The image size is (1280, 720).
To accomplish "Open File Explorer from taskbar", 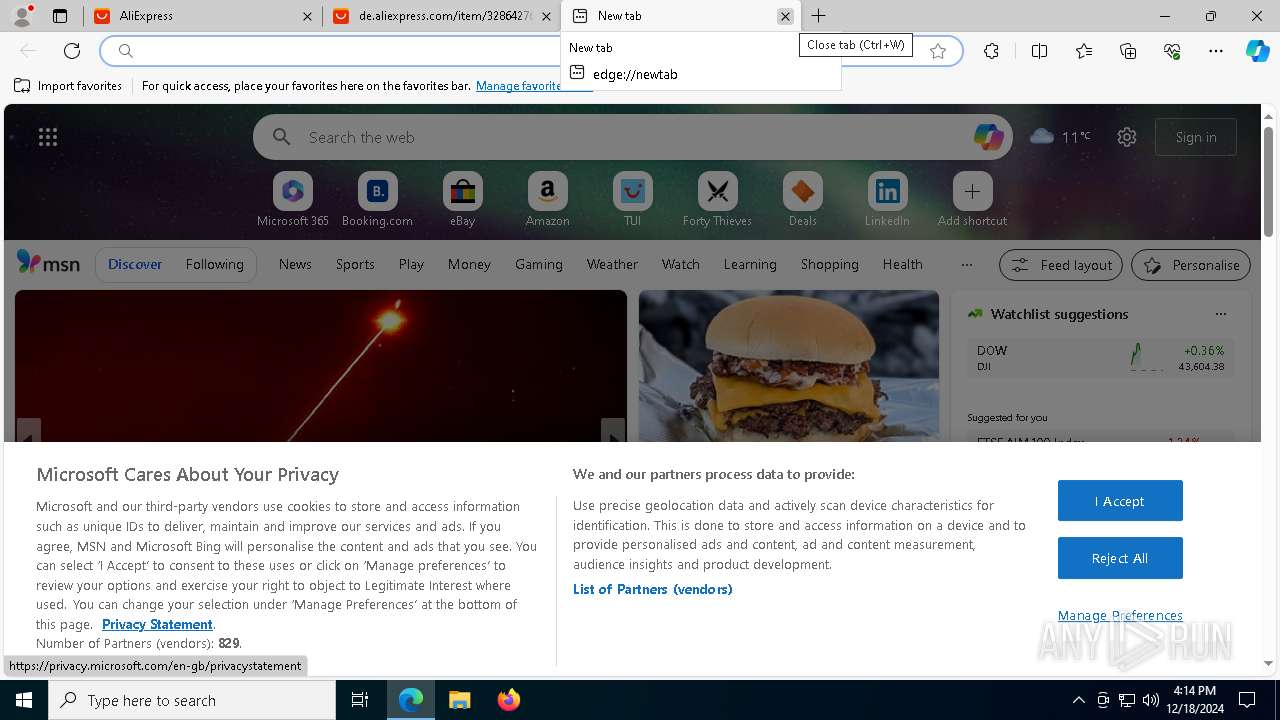I will (x=460, y=700).
